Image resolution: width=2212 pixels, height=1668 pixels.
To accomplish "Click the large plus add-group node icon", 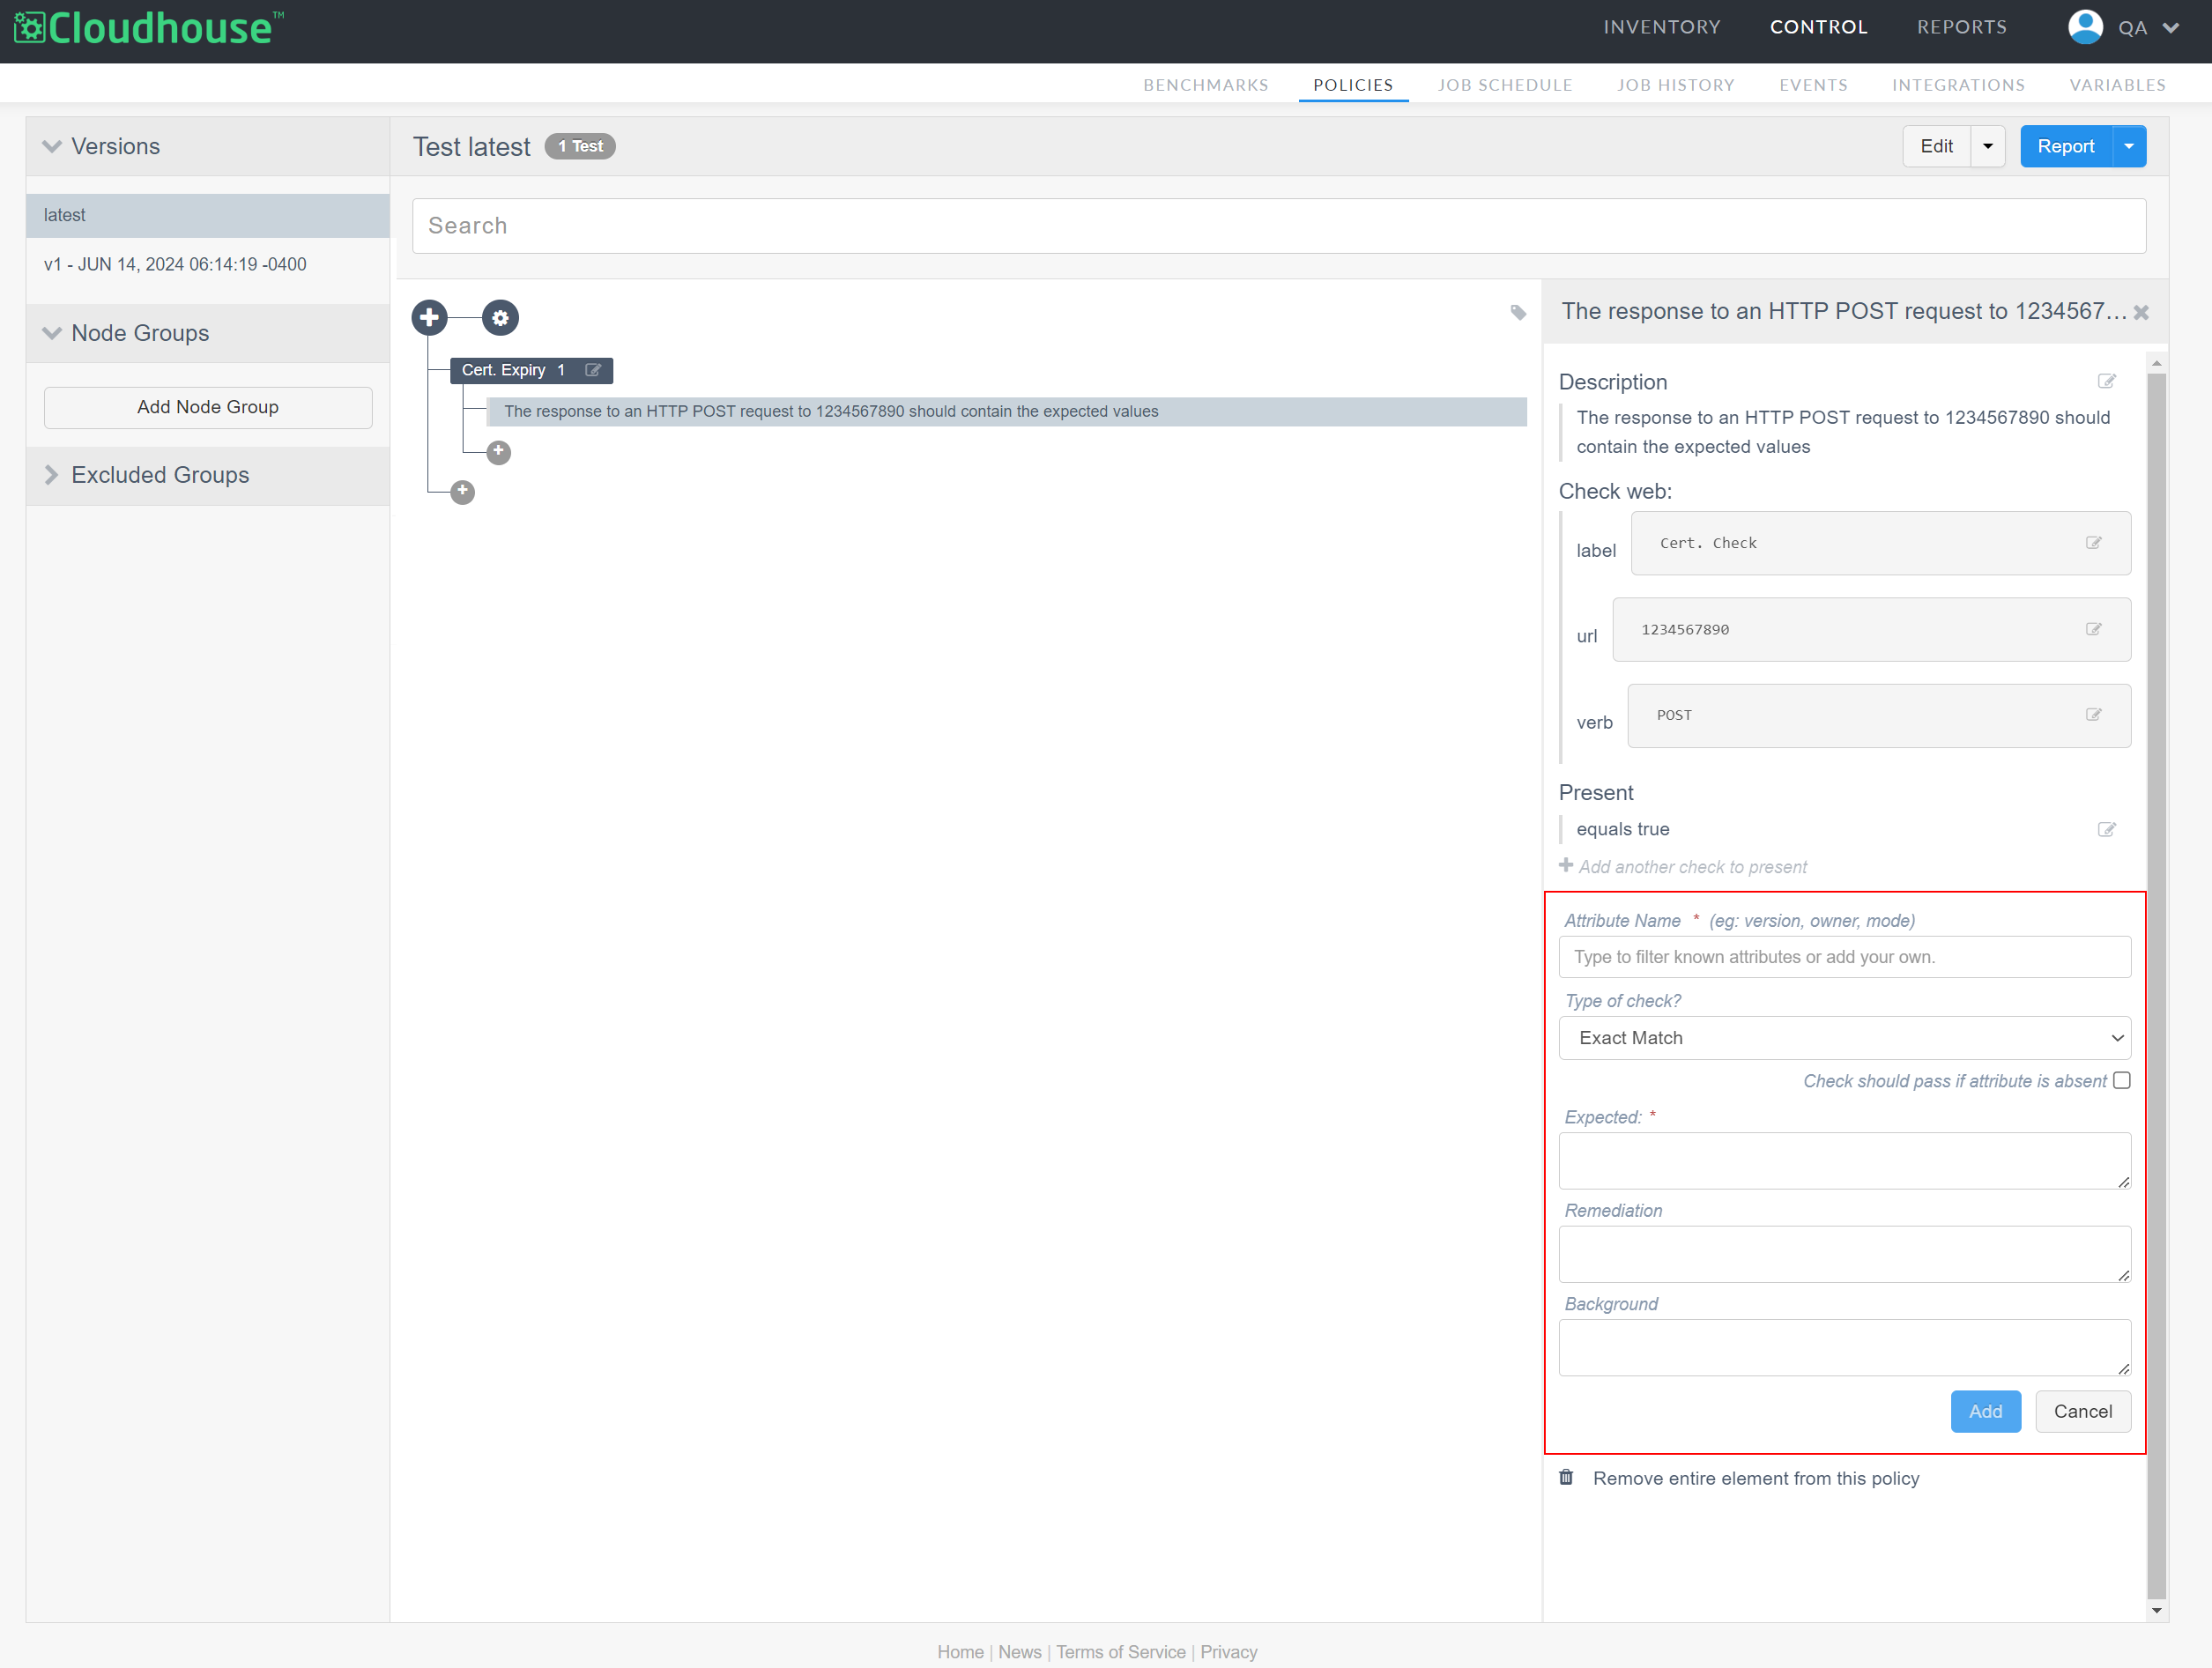I will pos(429,318).
